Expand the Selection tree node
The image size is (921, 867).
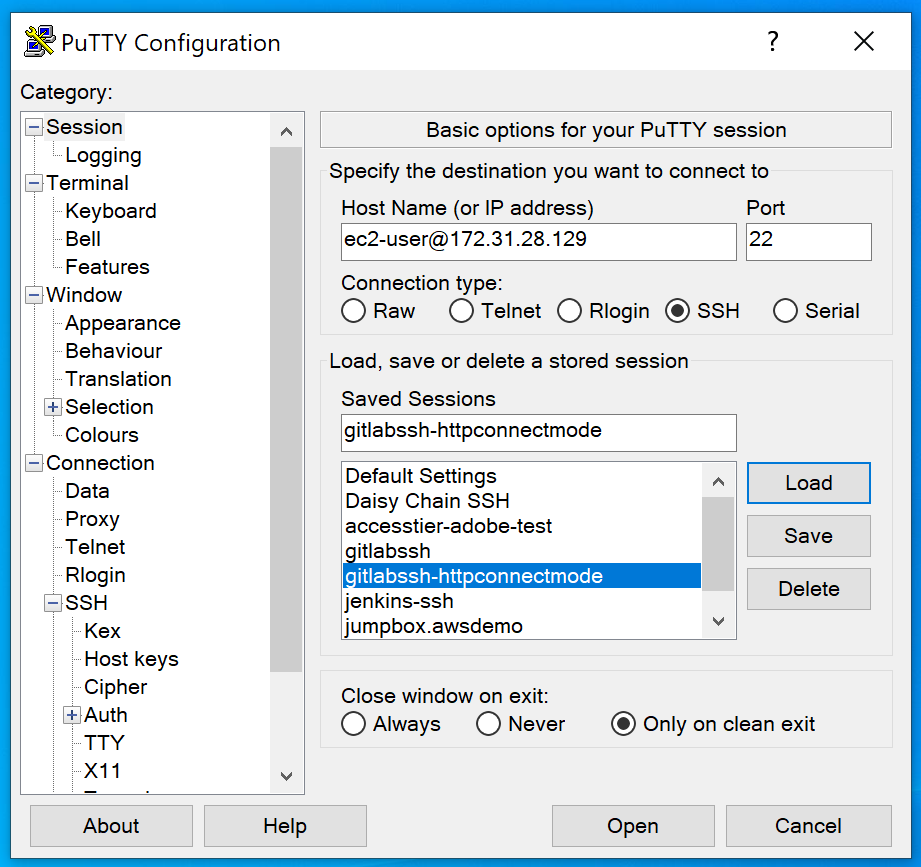pyautogui.click(x=53, y=406)
